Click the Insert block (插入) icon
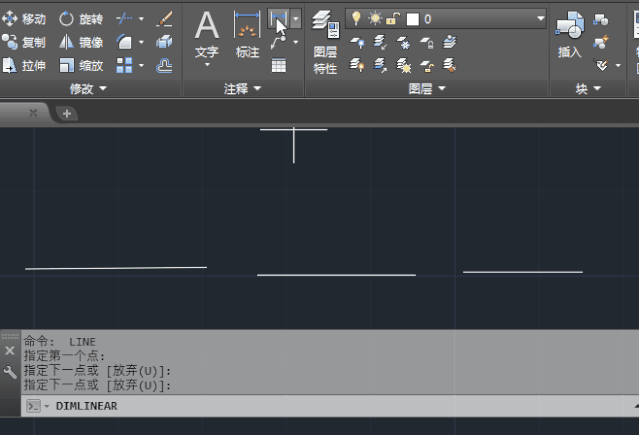The image size is (639, 435). (x=570, y=35)
